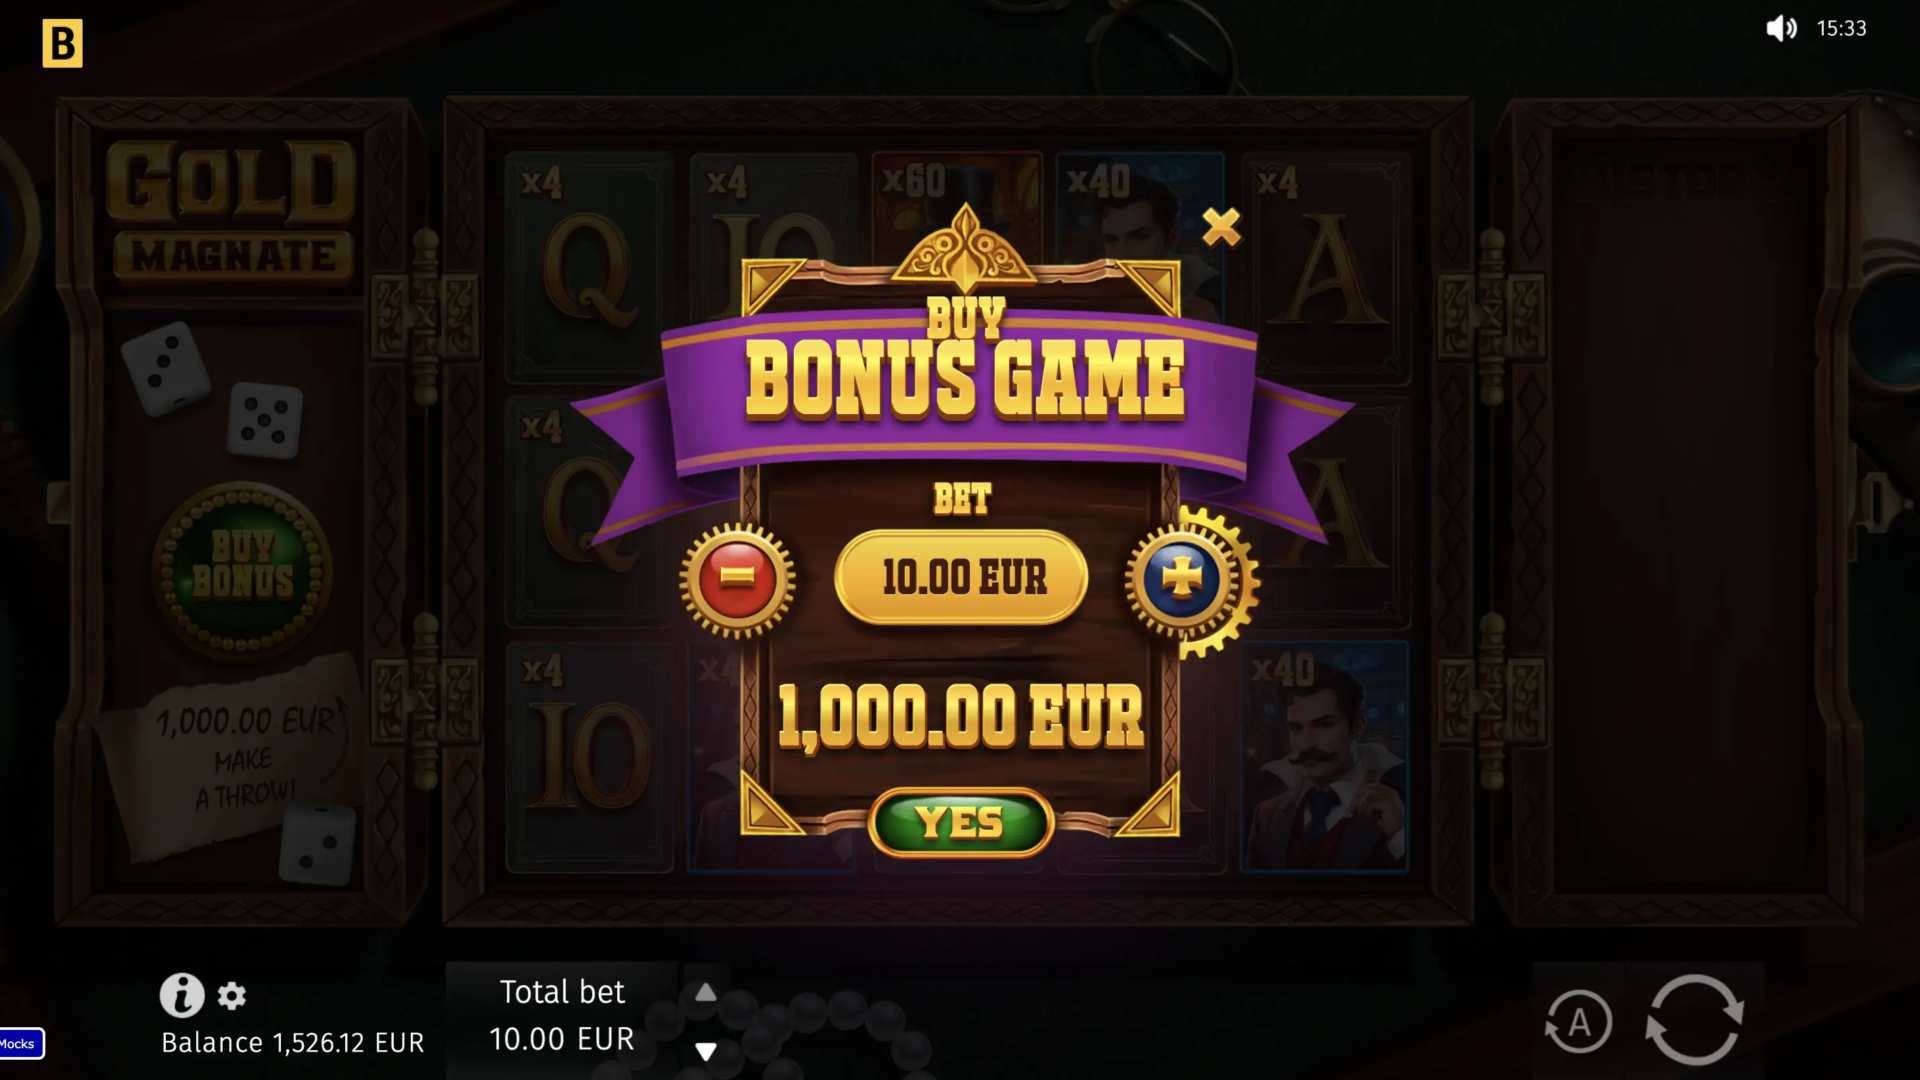The height and width of the screenshot is (1080, 1920).
Task: Click the Mocks tag at bottom left
Action: coord(20,1043)
